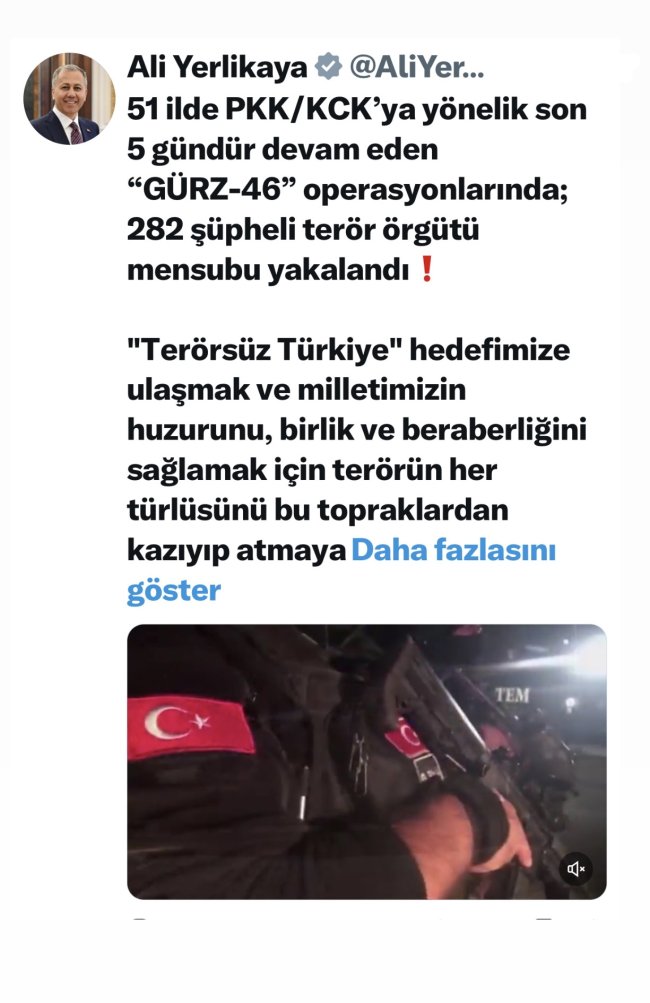Open the @AliYer... handle
650x1003 pixels.
[416, 67]
